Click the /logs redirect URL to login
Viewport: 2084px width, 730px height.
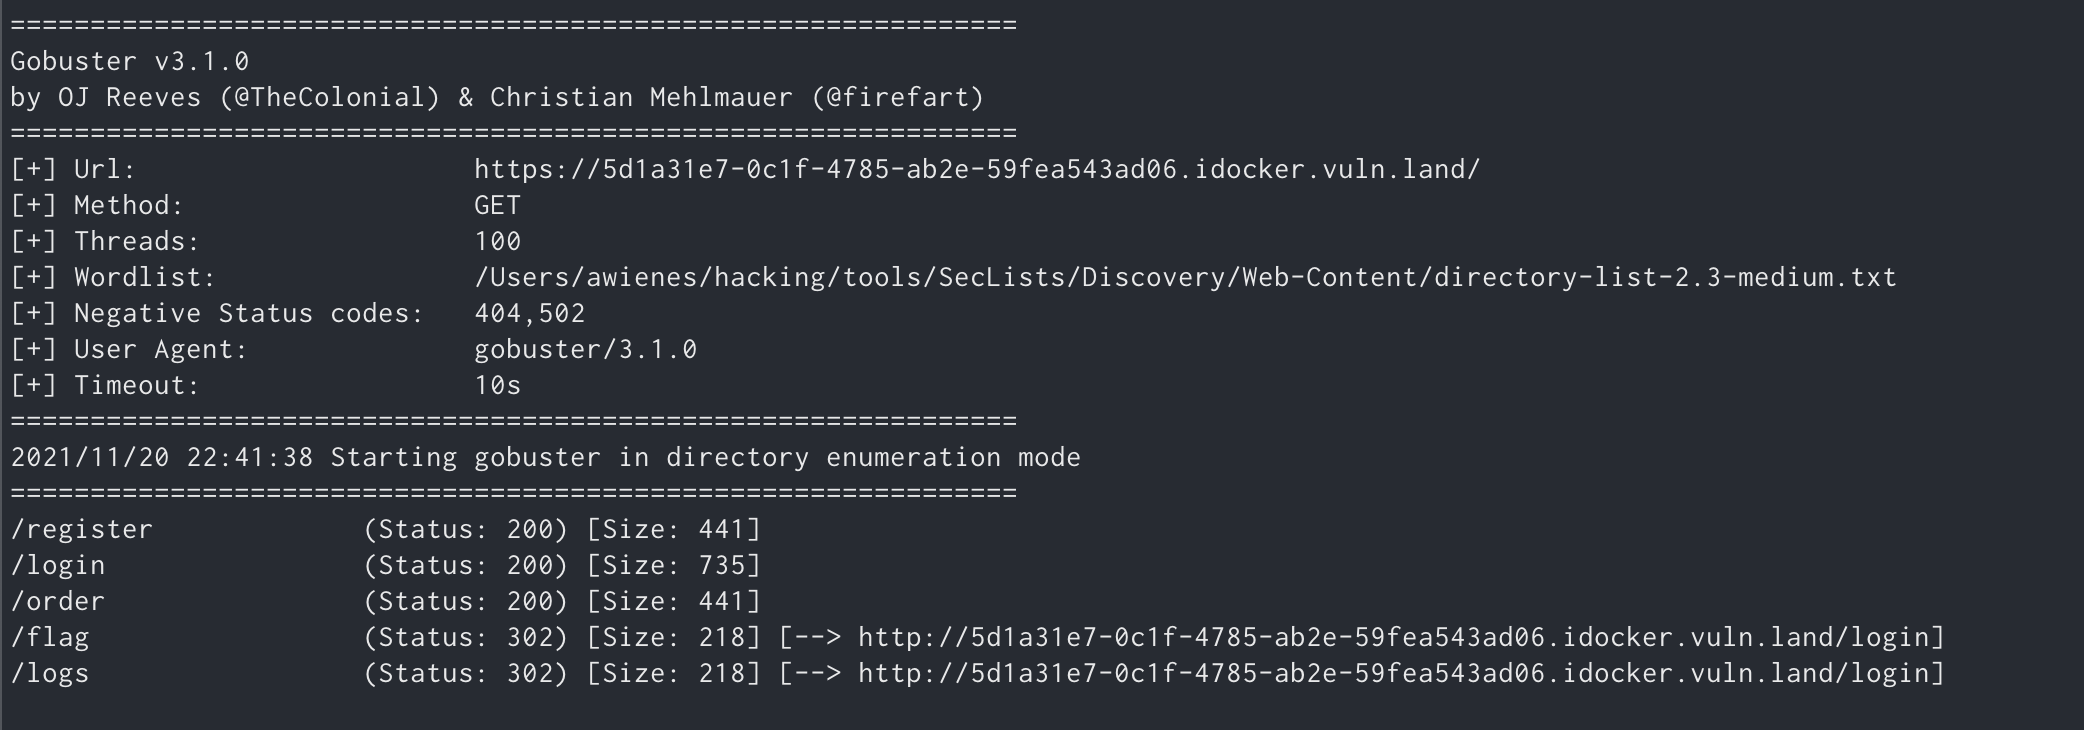(x=1400, y=673)
